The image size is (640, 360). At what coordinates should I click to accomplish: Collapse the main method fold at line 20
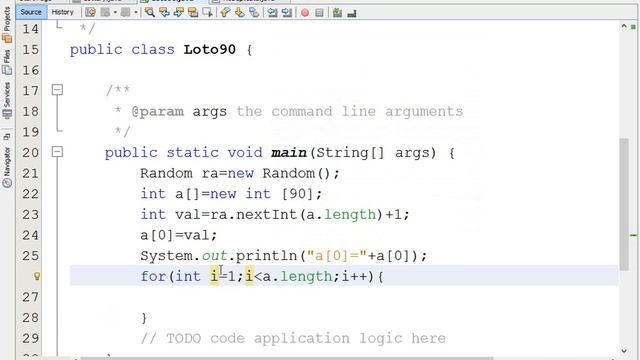point(58,152)
